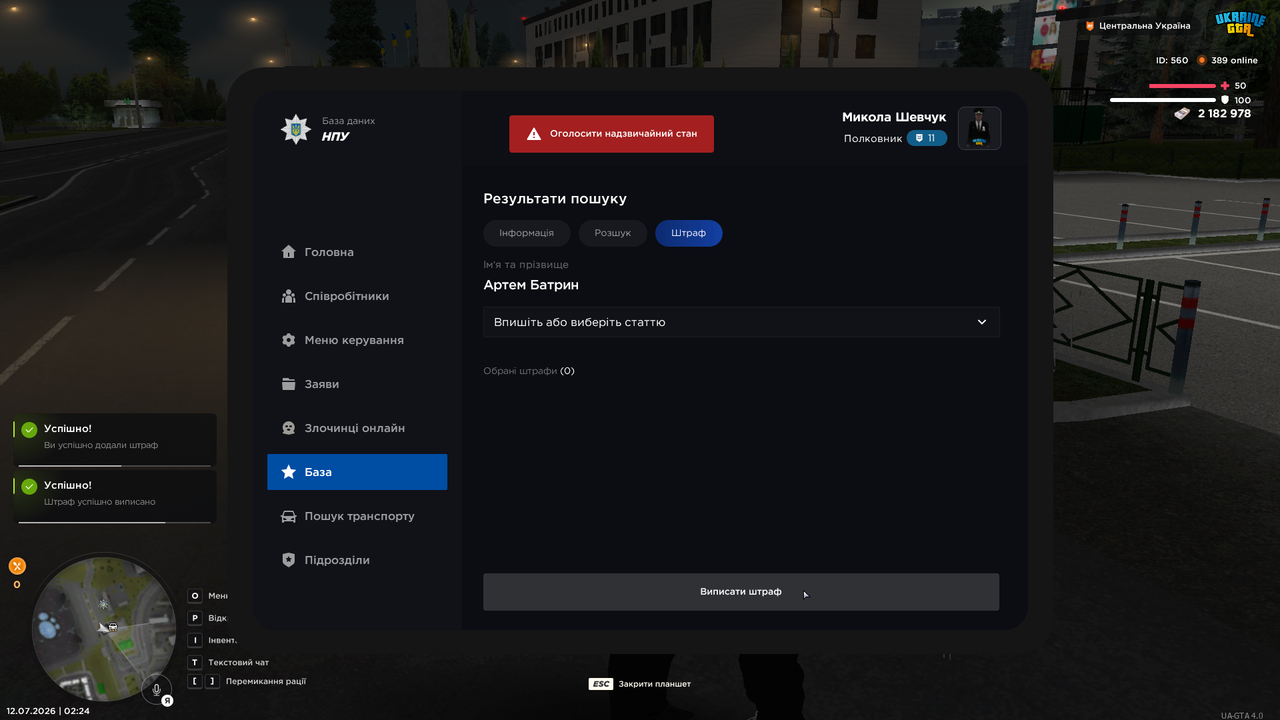Click the I key hint for Інвент.
The width and height of the screenshot is (1280, 720).
point(195,640)
